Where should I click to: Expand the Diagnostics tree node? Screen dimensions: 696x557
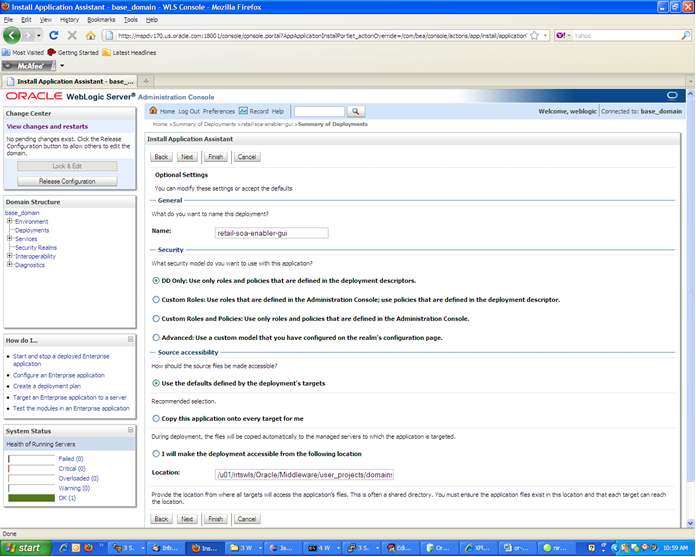(x=9, y=265)
